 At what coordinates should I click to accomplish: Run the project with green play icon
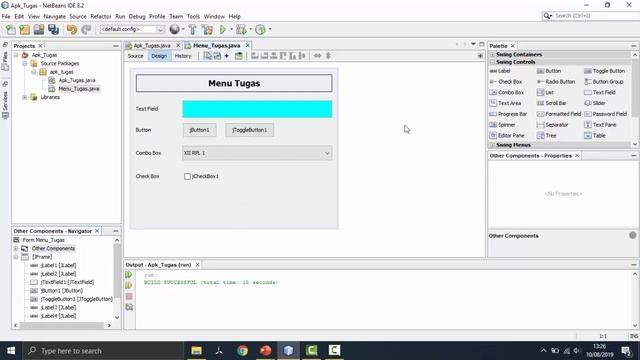[223, 29]
